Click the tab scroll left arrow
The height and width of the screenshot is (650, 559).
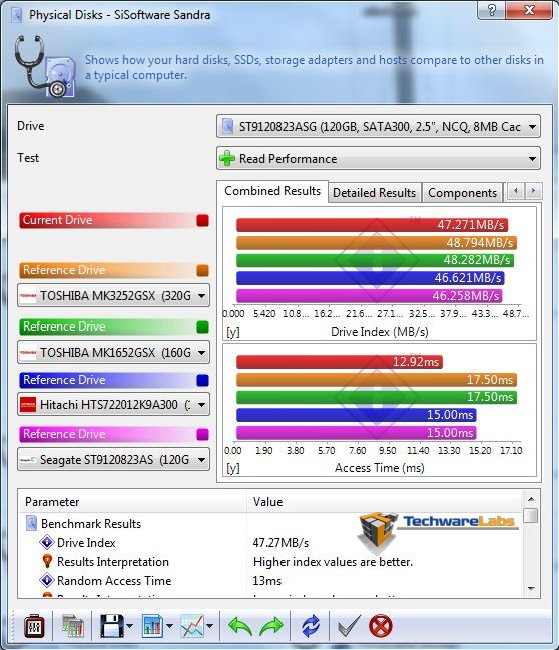click(516, 191)
